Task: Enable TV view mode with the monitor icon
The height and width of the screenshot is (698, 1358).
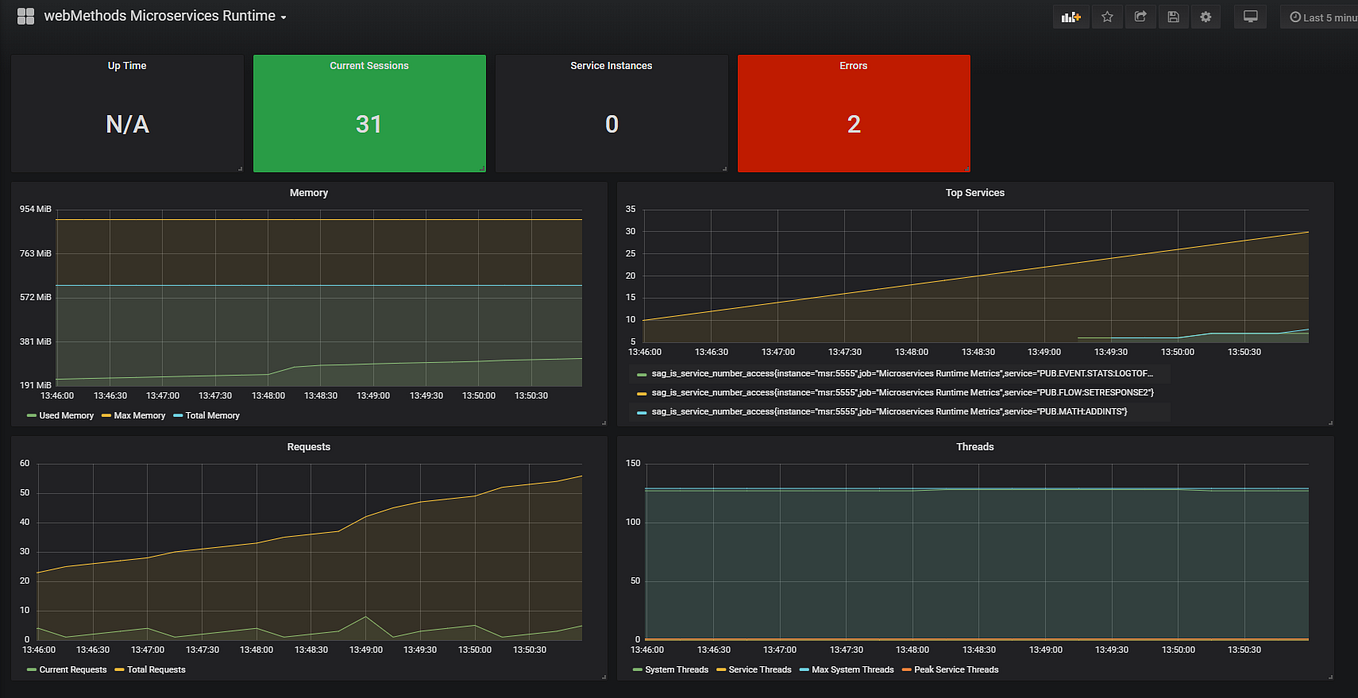Action: tap(1250, 16)
